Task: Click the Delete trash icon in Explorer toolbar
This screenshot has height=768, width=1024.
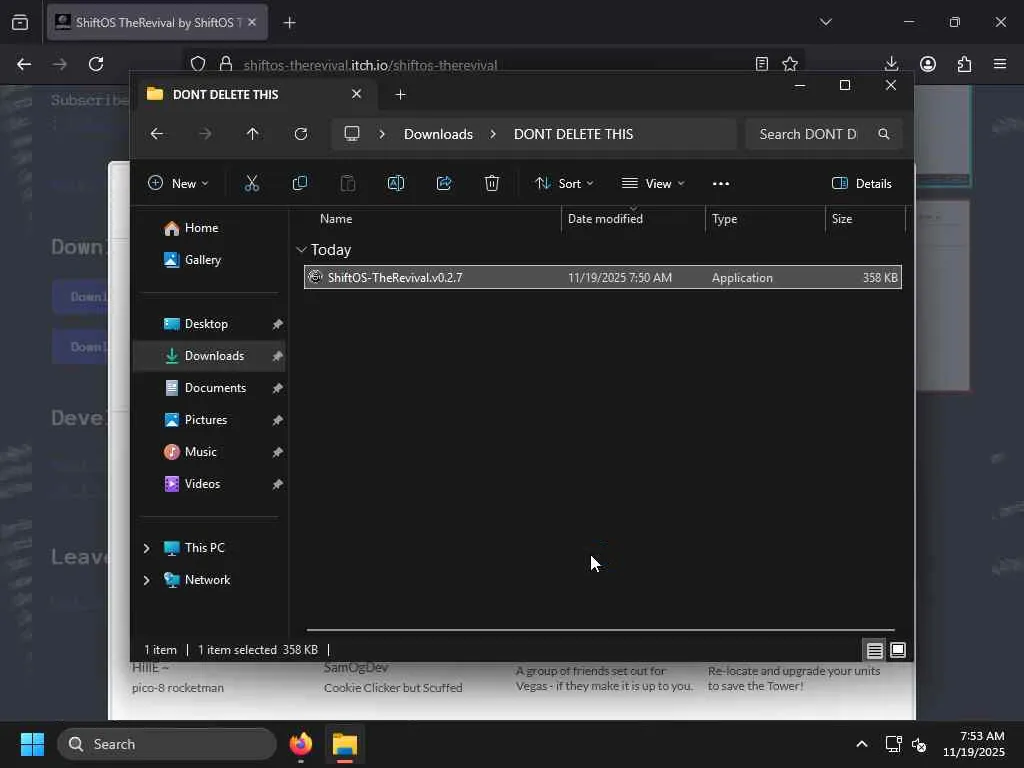Action: [492, 184]
